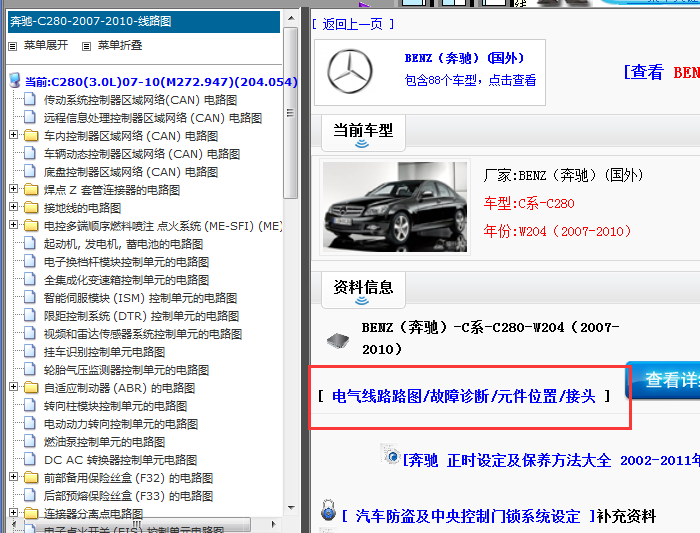The width and height of the screenshot is (700, 533).
Task: Click the tree panel vertical scrollbar thumb
Action: click(x=291, y=113)
